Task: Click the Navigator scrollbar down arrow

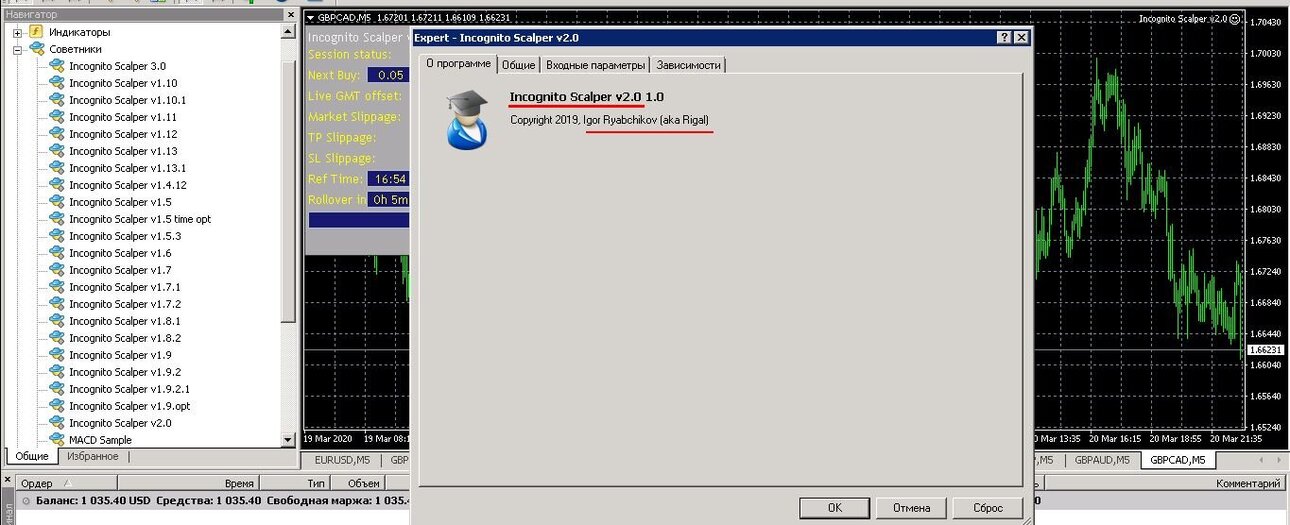Action: click(x=290, y=439)
